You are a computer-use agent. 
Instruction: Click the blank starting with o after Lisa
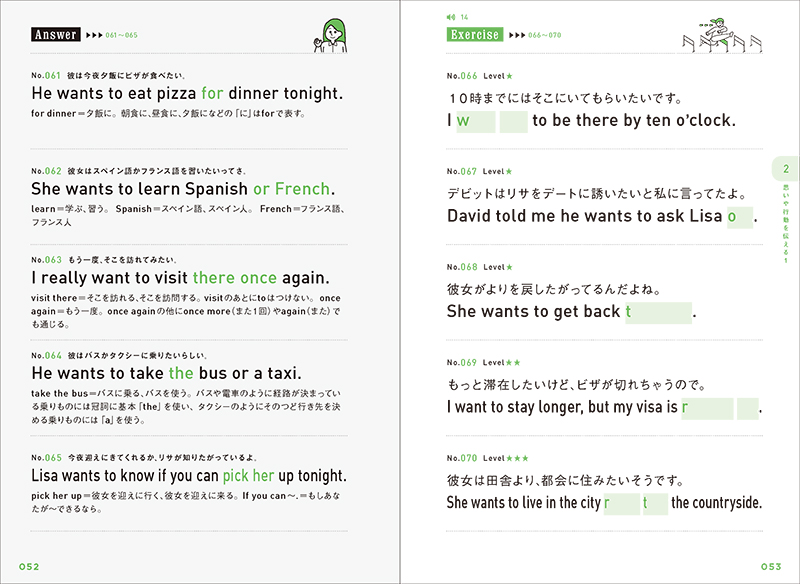point(740,217)
